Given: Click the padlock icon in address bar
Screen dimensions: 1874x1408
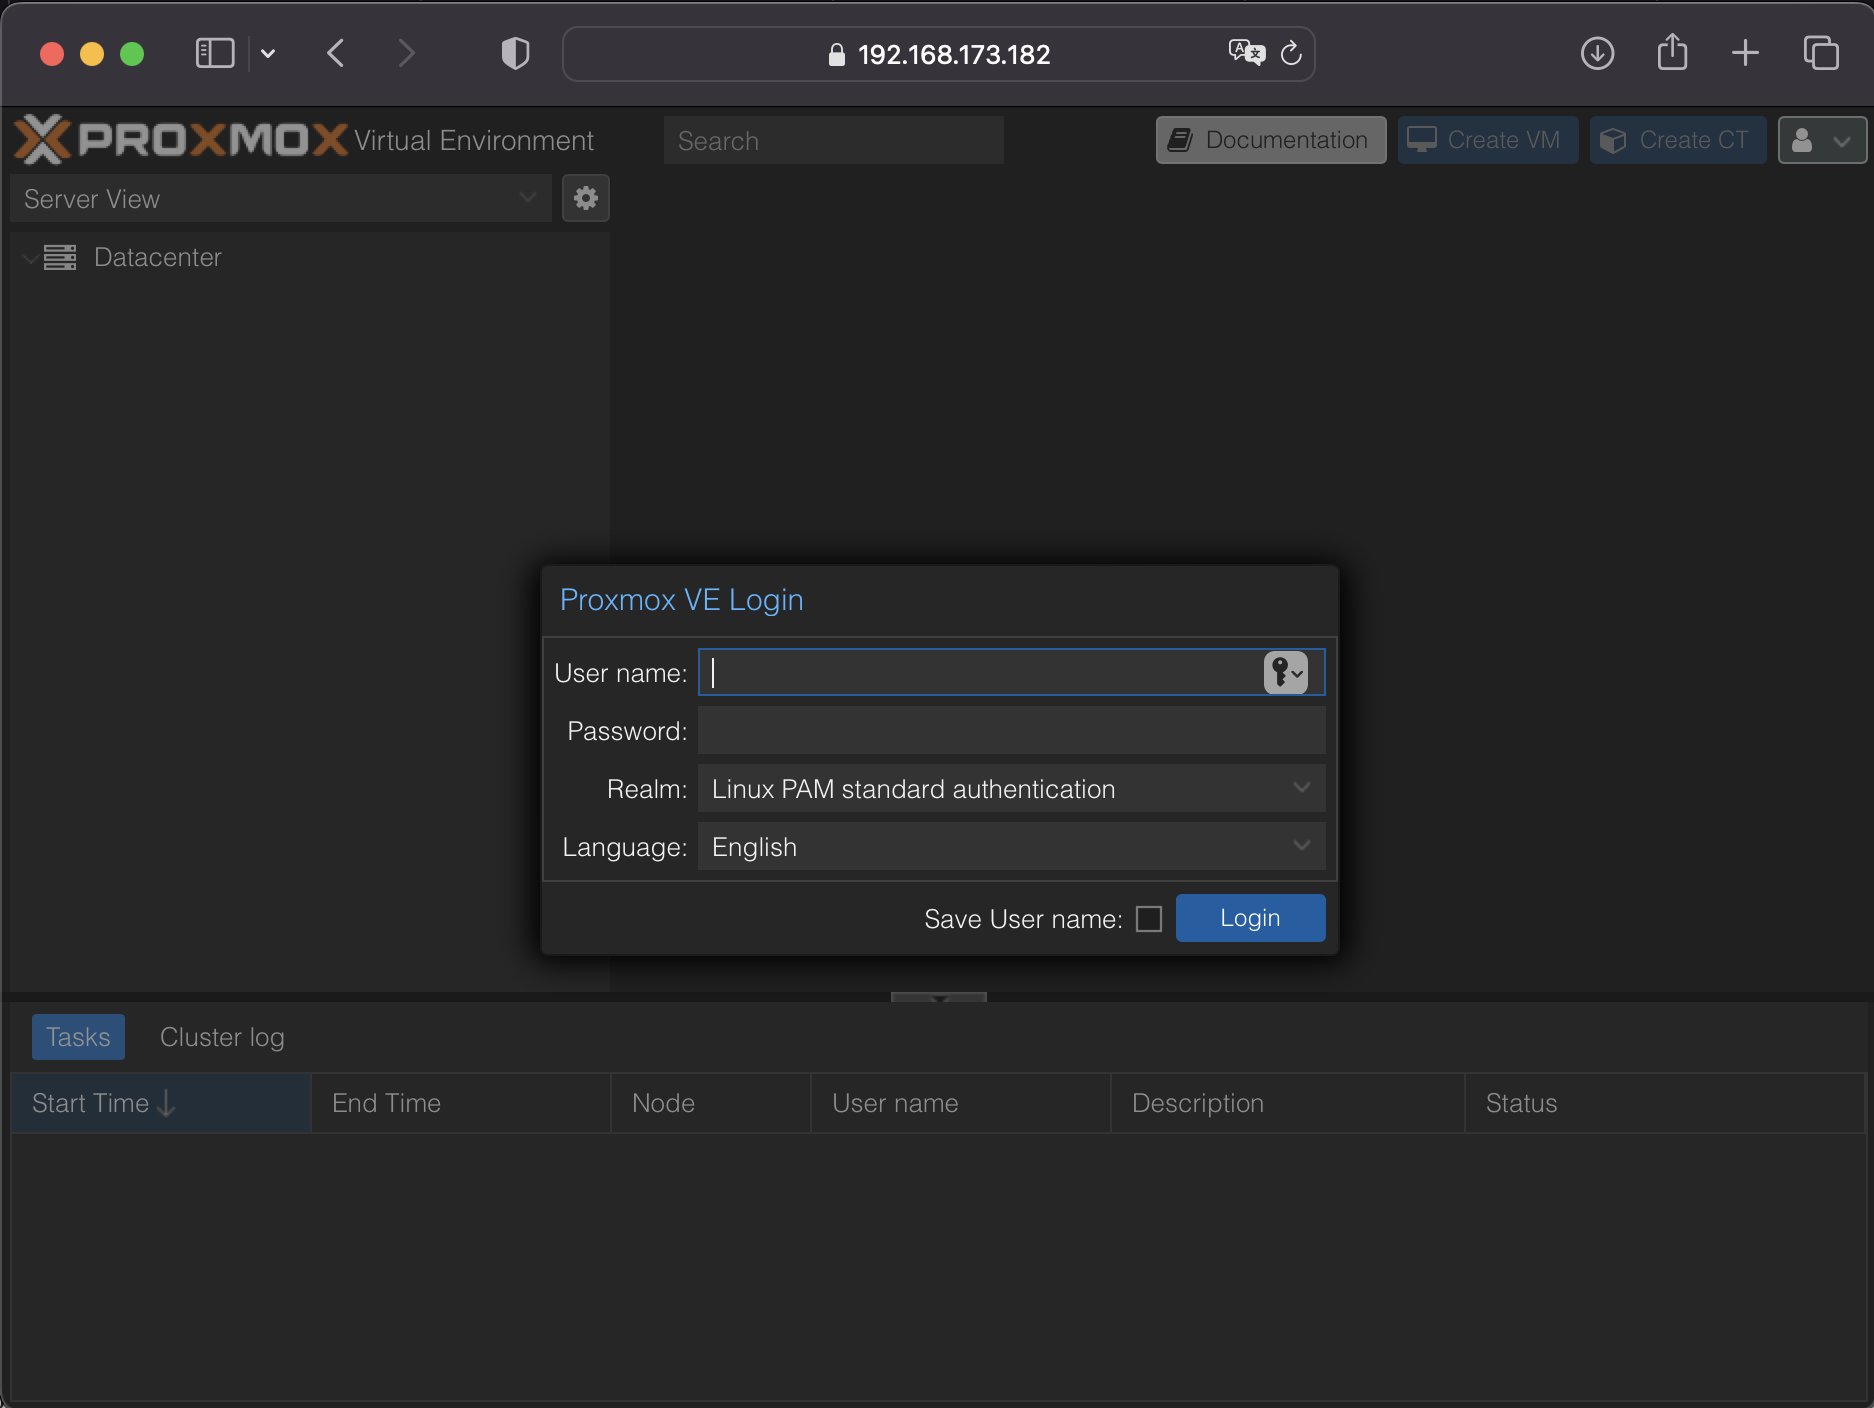Looking at the screenshot, I should point(837,55).
